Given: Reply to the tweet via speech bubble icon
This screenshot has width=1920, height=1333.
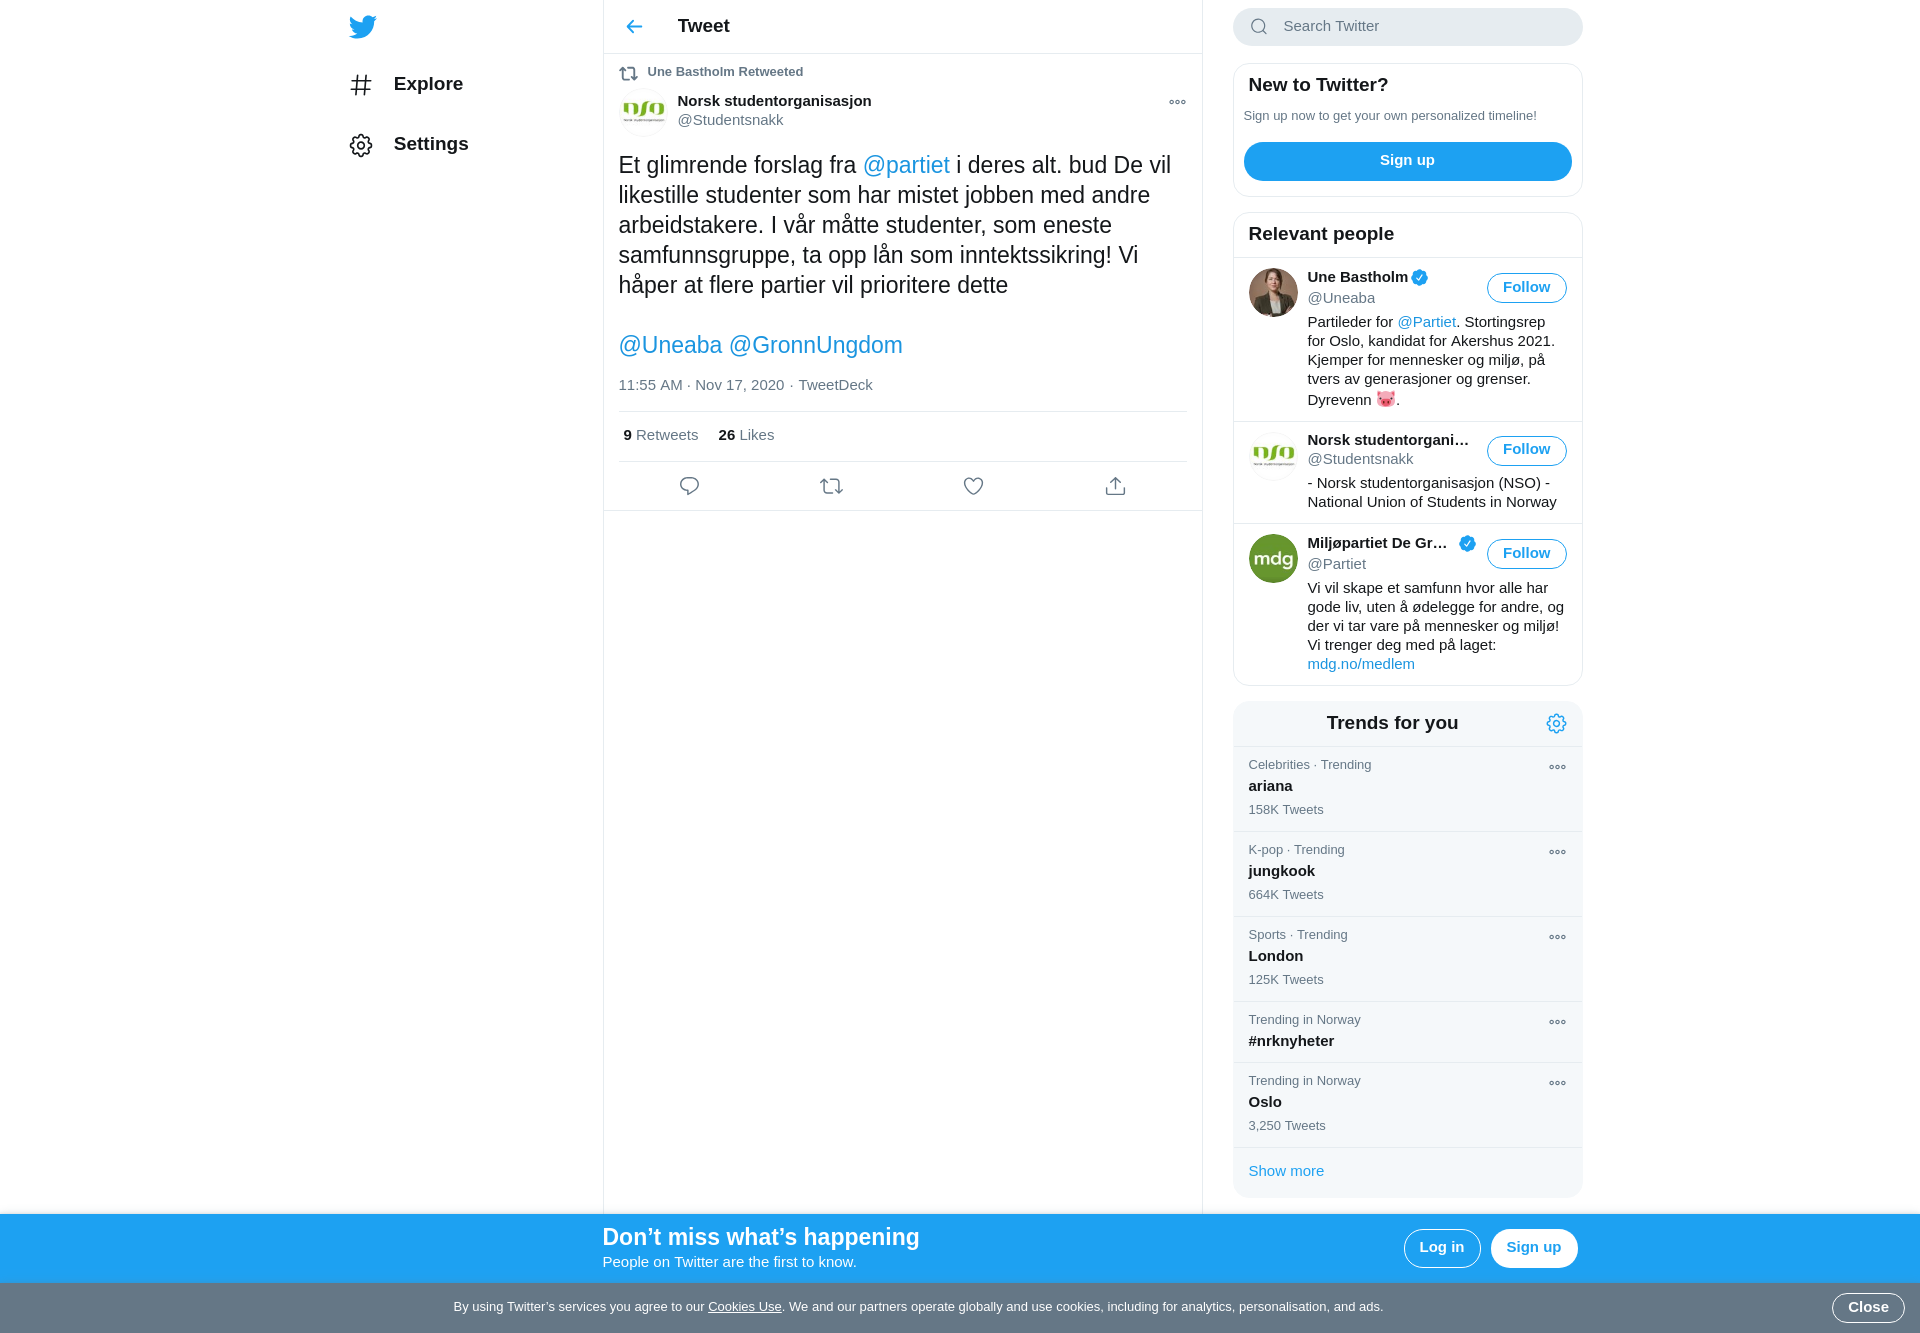Looking at the screenshot, I should (x=689, y=486).
